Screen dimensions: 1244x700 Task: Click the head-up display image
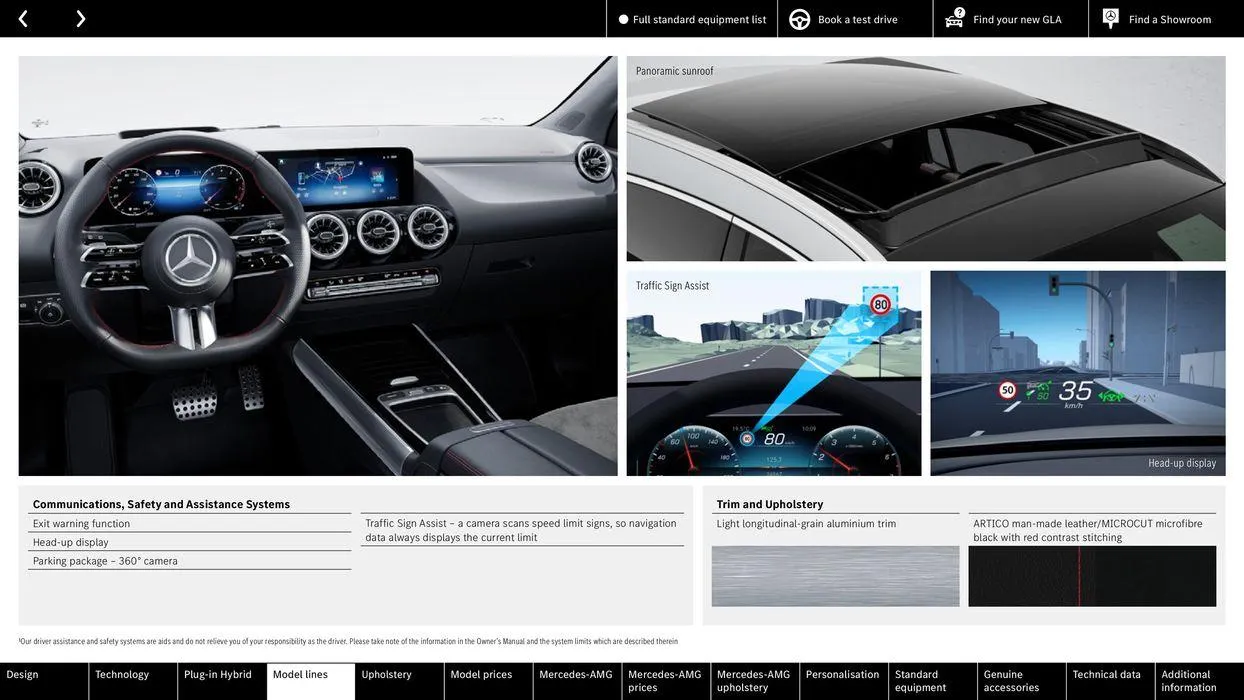pos(1078,373)
